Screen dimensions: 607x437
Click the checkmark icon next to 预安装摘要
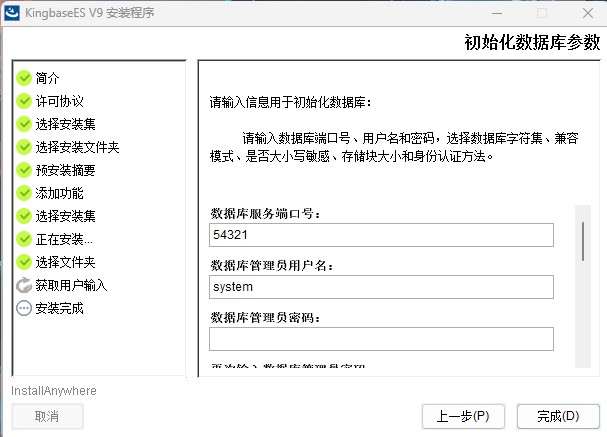click(24, 170)
